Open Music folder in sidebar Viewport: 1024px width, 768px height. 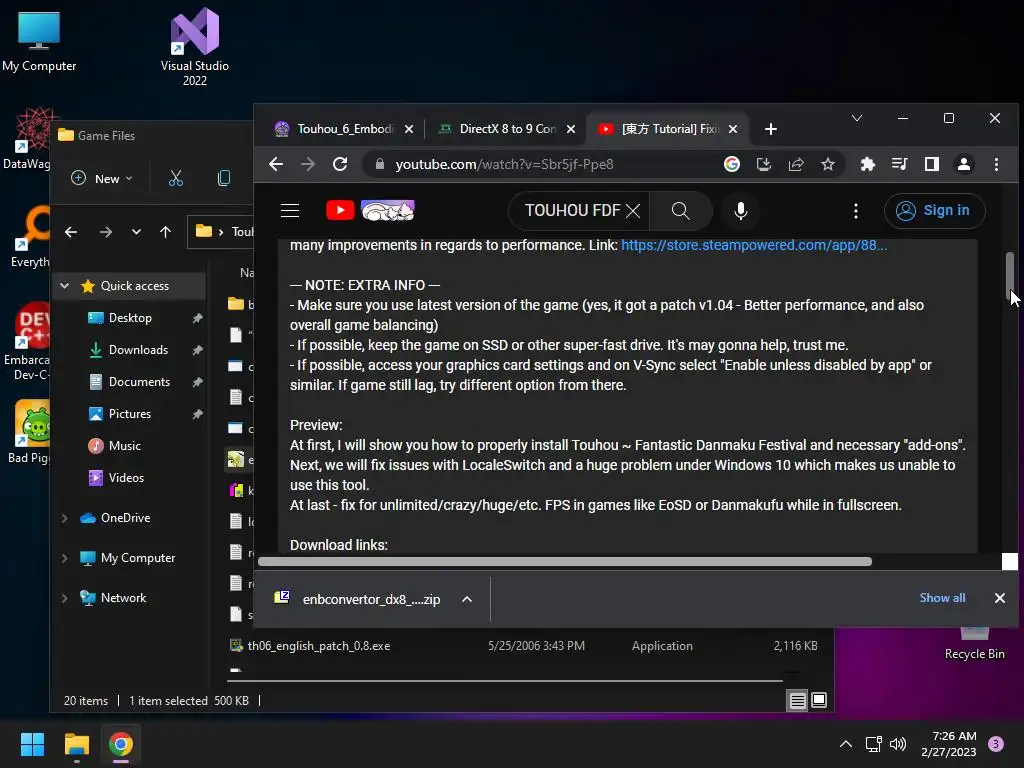[x=124, y=445]
